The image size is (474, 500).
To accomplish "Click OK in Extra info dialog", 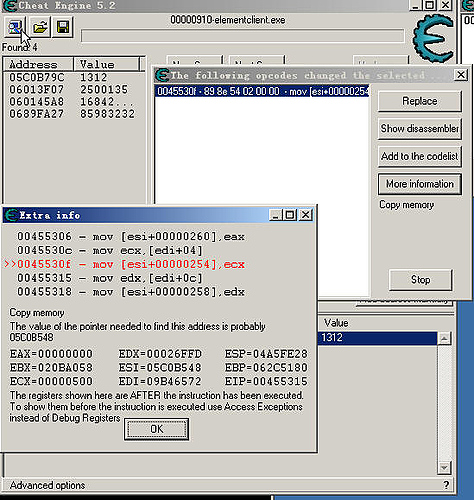I will [156, 429].
